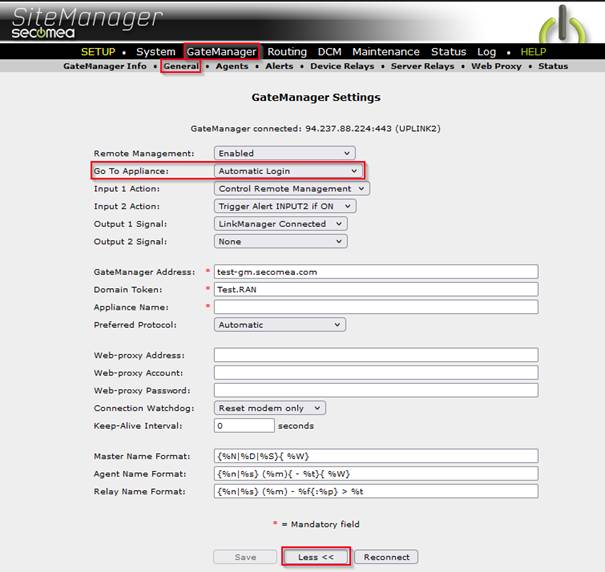The image size is (605, 572).
Task: Click the GateManager Address field
Action: (376, 272)
